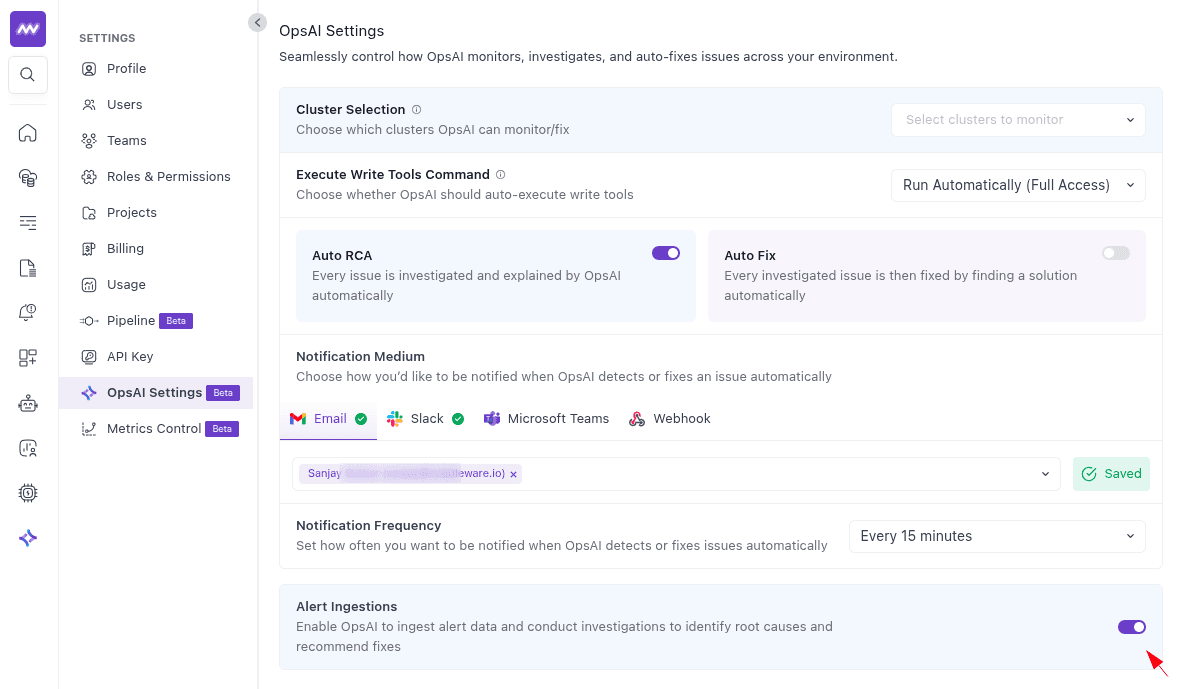
Task: Click the search icon in left rail
Action: (28, 75)
